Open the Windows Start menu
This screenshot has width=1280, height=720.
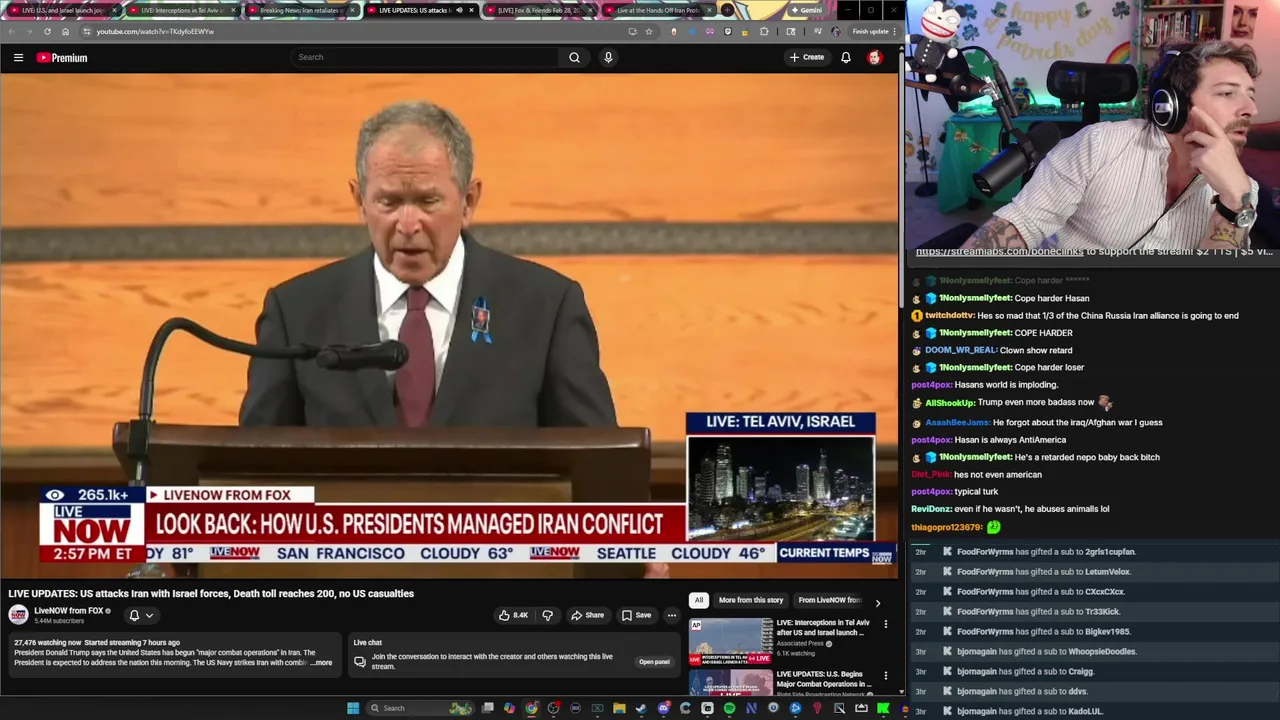click(353, 708)
